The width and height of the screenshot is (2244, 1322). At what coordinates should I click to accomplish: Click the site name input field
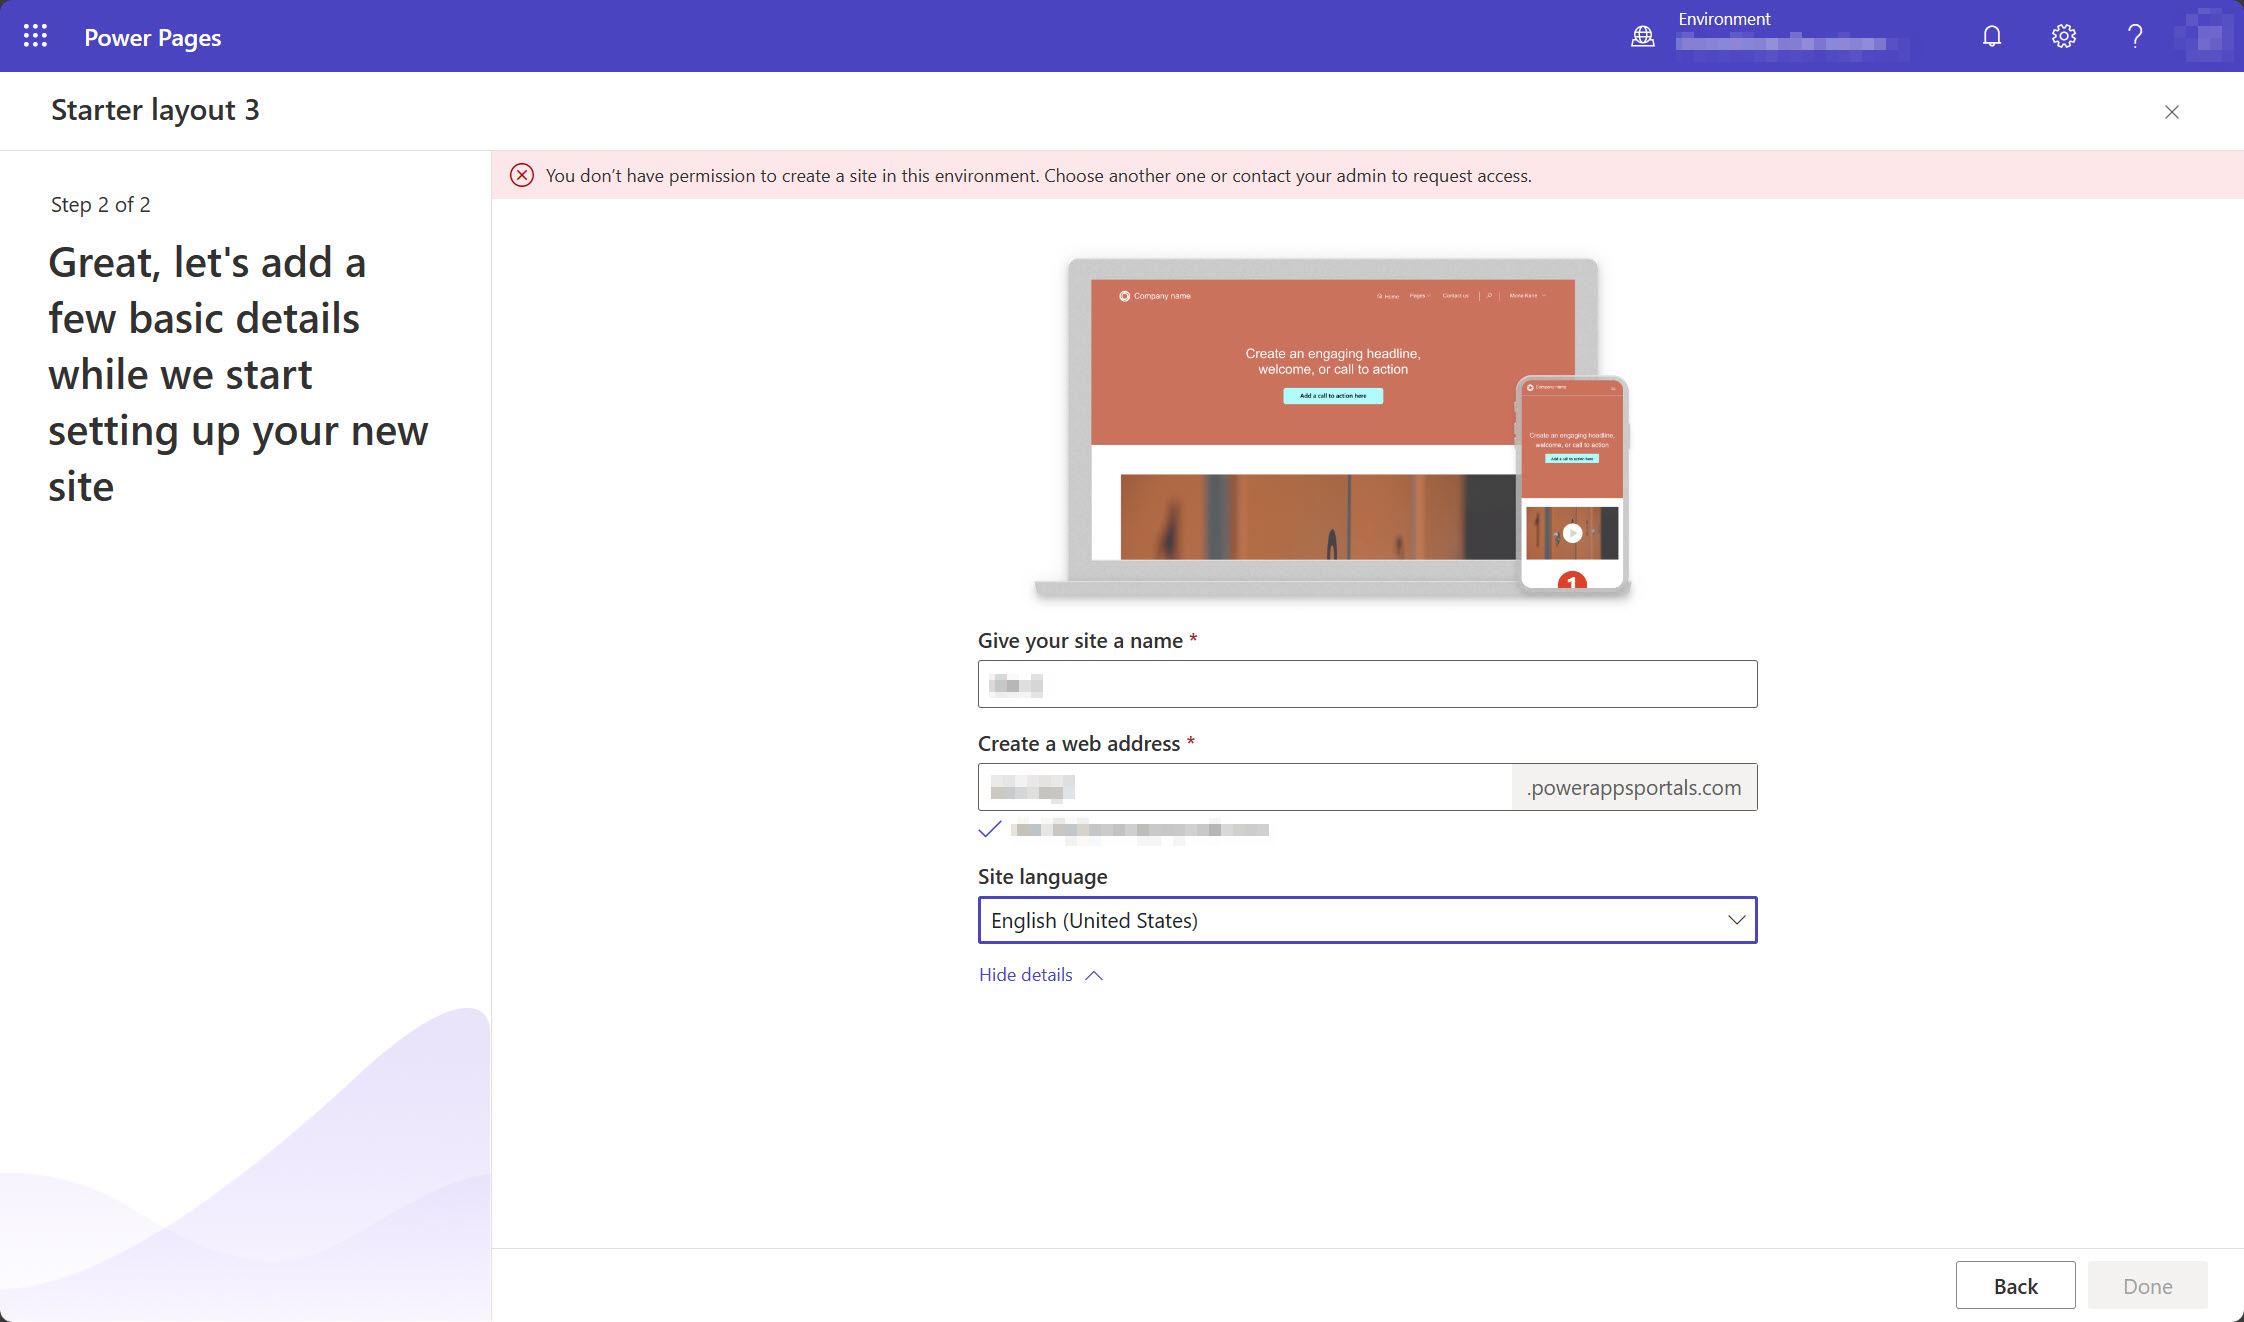pos(1366,683)
